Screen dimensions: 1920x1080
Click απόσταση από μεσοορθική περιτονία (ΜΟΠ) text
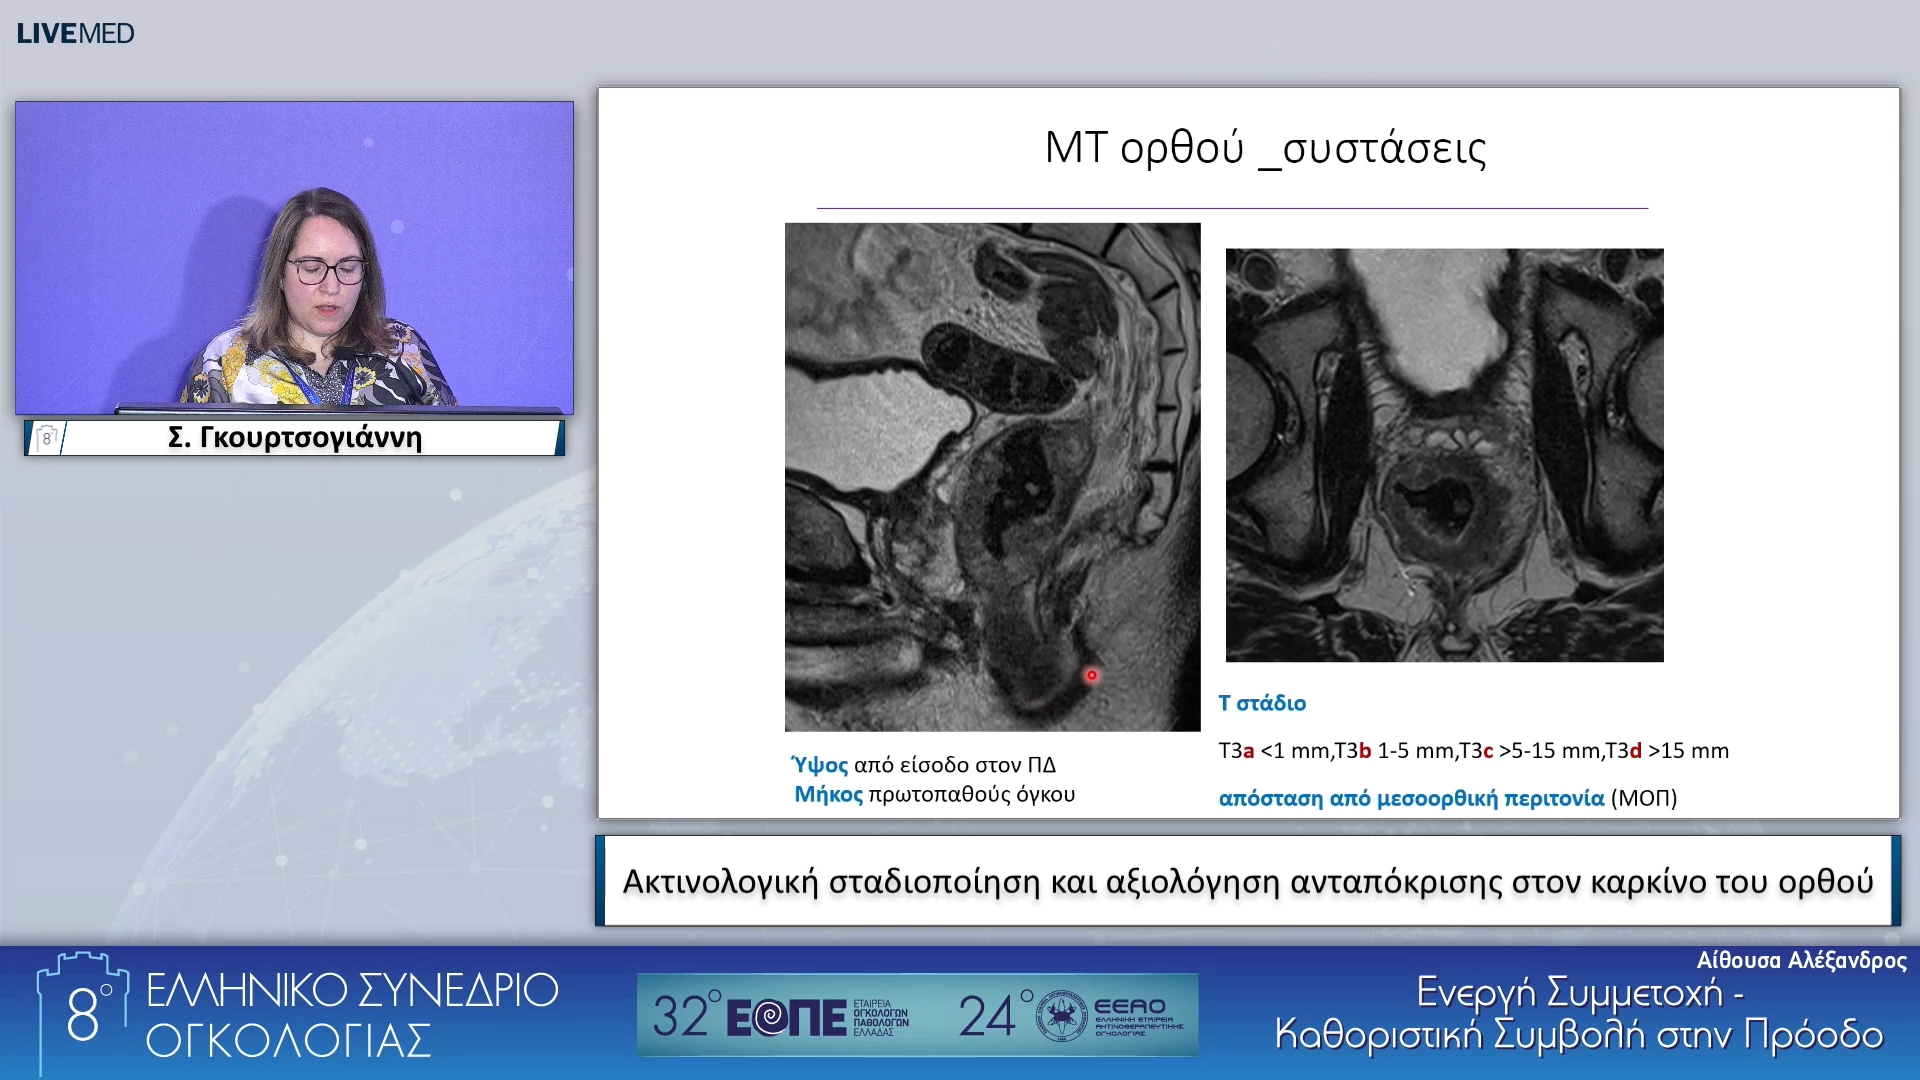pyautogui.click(x=1447, y=798)
